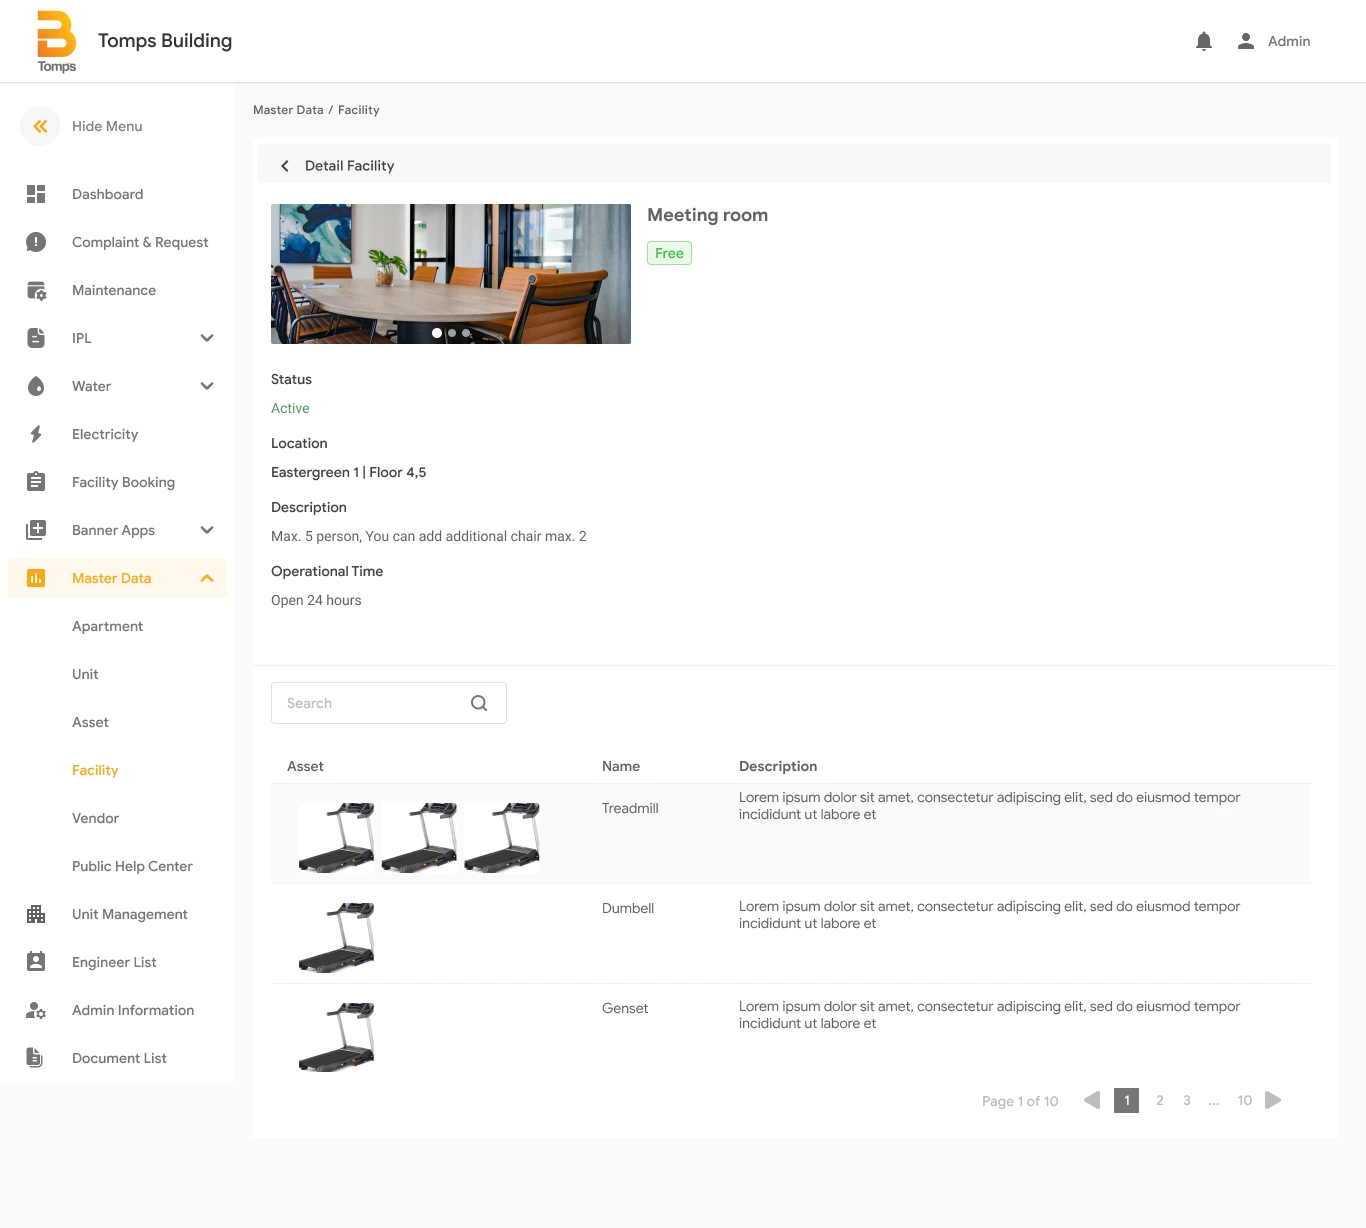Go back from Detail Facility

(x=284, y=165)
